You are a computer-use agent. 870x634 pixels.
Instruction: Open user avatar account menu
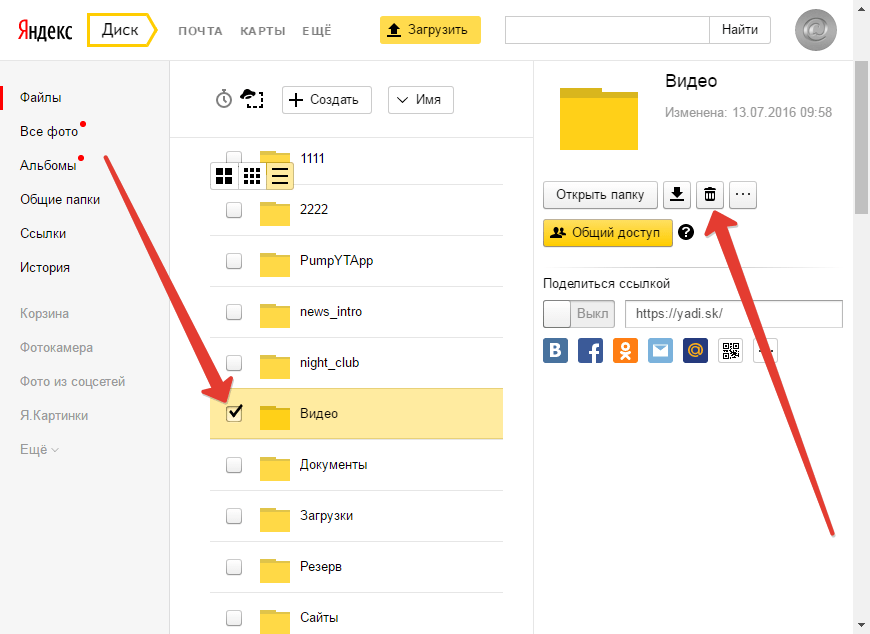[x=816, y=30]
